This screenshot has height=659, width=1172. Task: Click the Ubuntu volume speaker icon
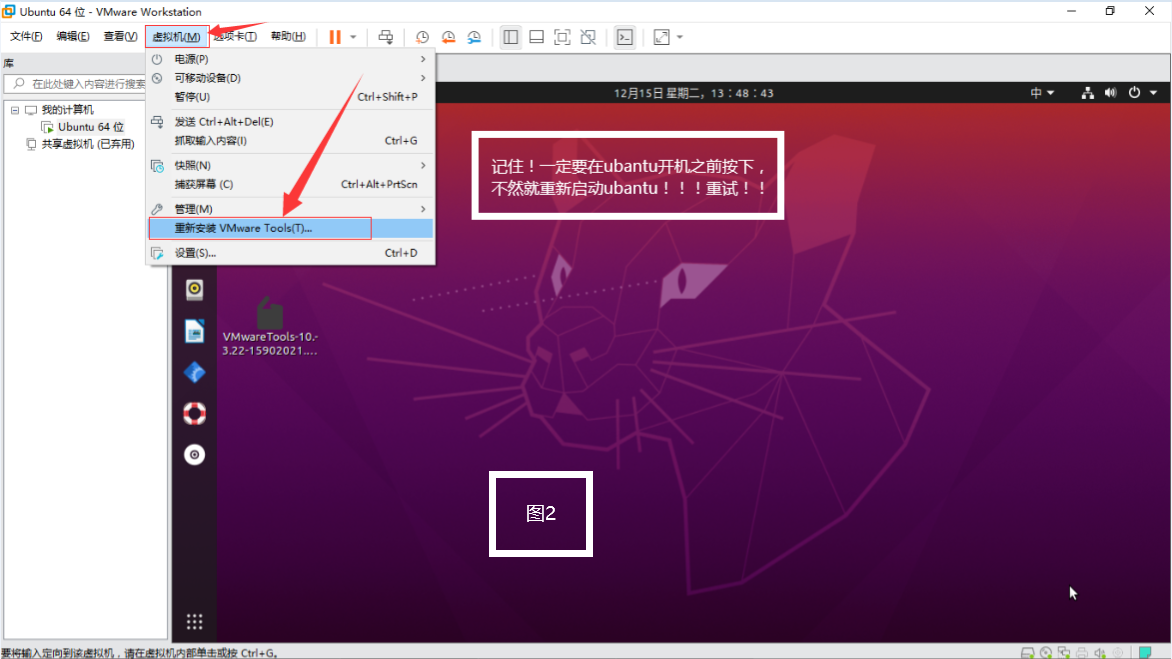point(1111,93)
